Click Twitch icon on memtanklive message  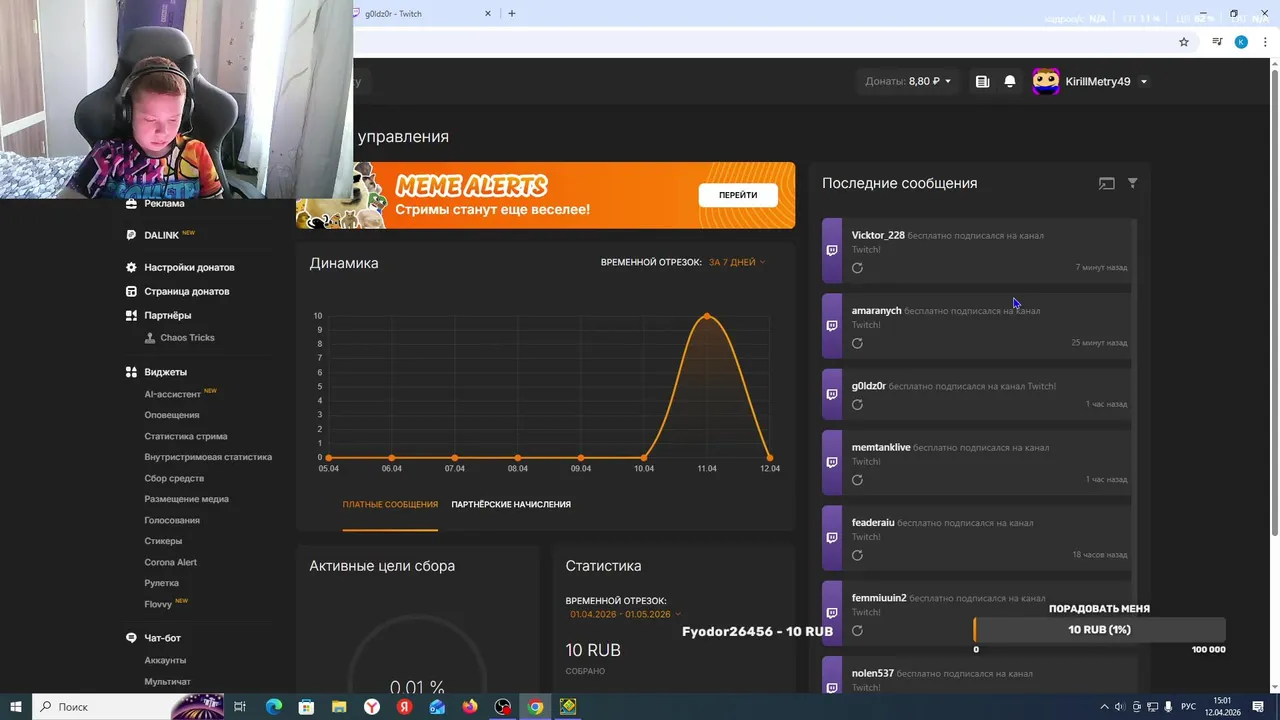(832, 462)
